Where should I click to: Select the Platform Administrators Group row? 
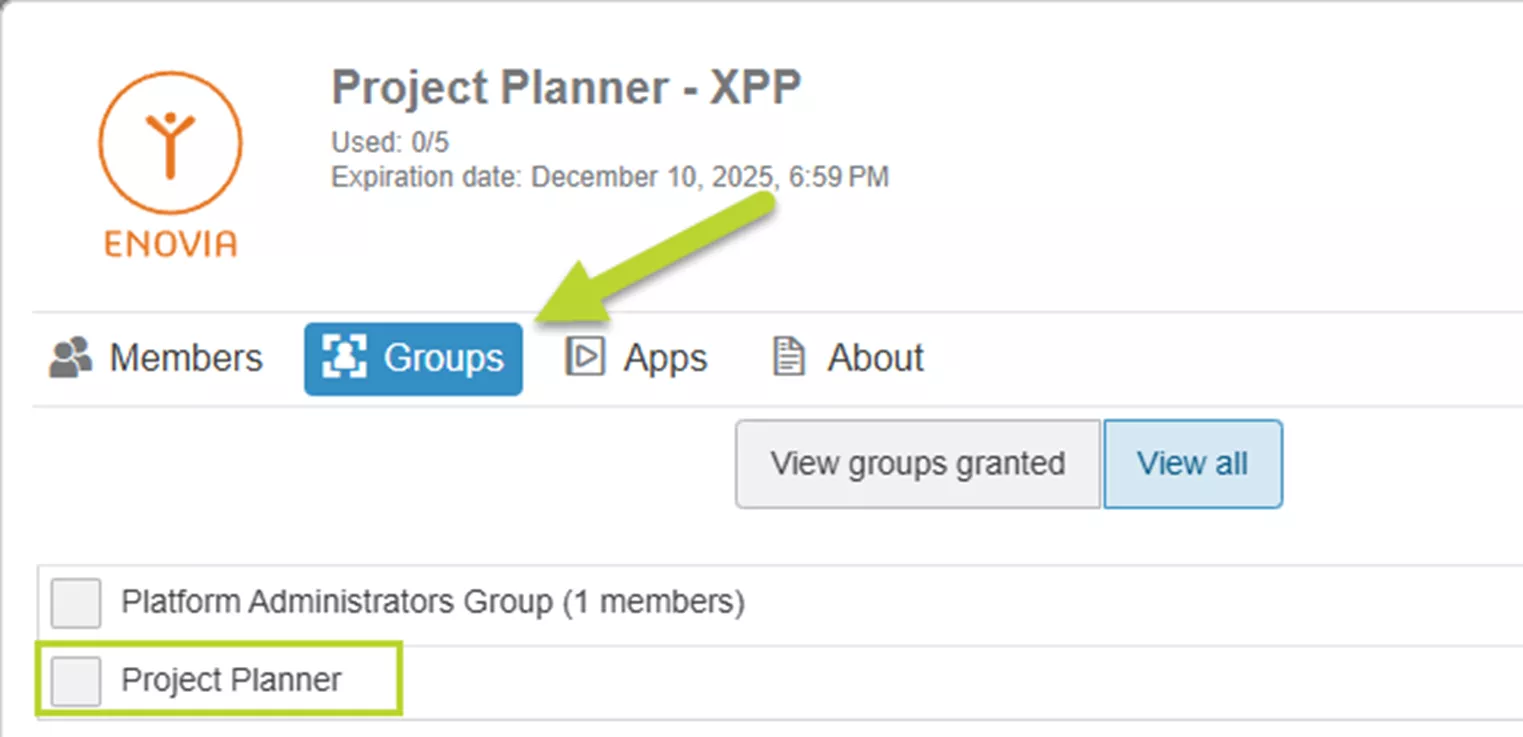(432, 602)
